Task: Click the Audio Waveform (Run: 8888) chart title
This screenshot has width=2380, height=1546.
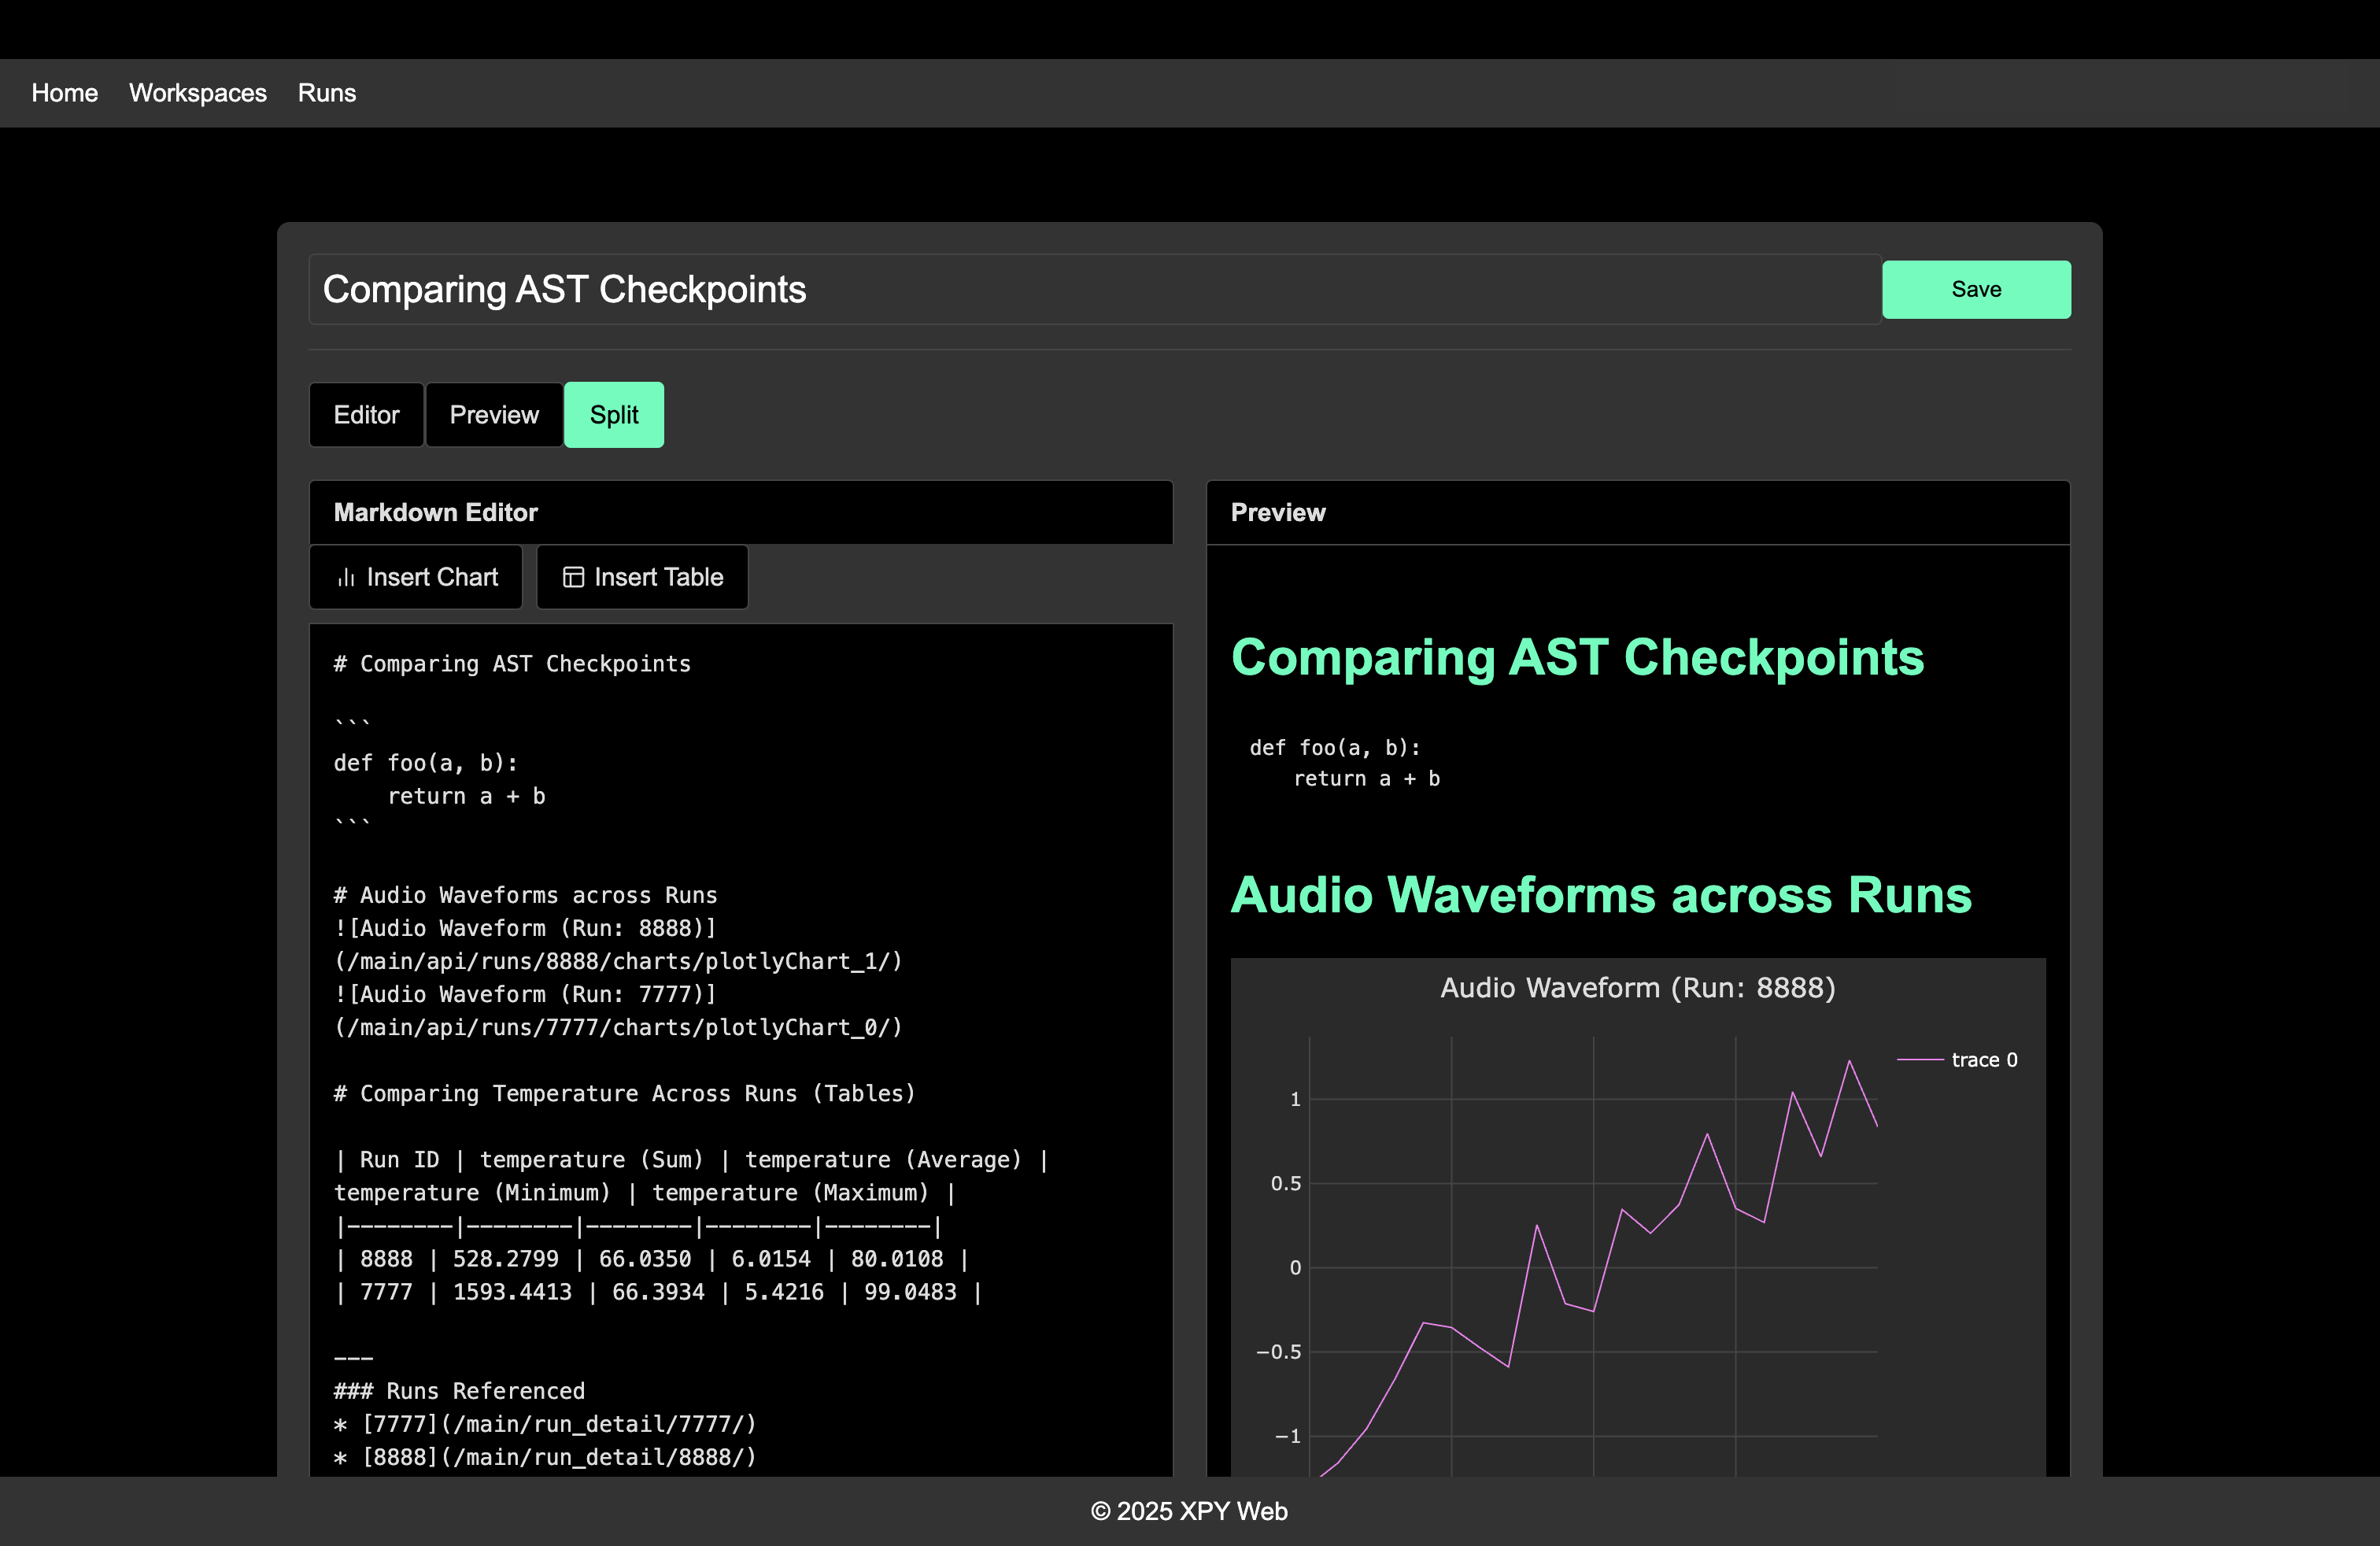Action: (x=1638, y=988)
